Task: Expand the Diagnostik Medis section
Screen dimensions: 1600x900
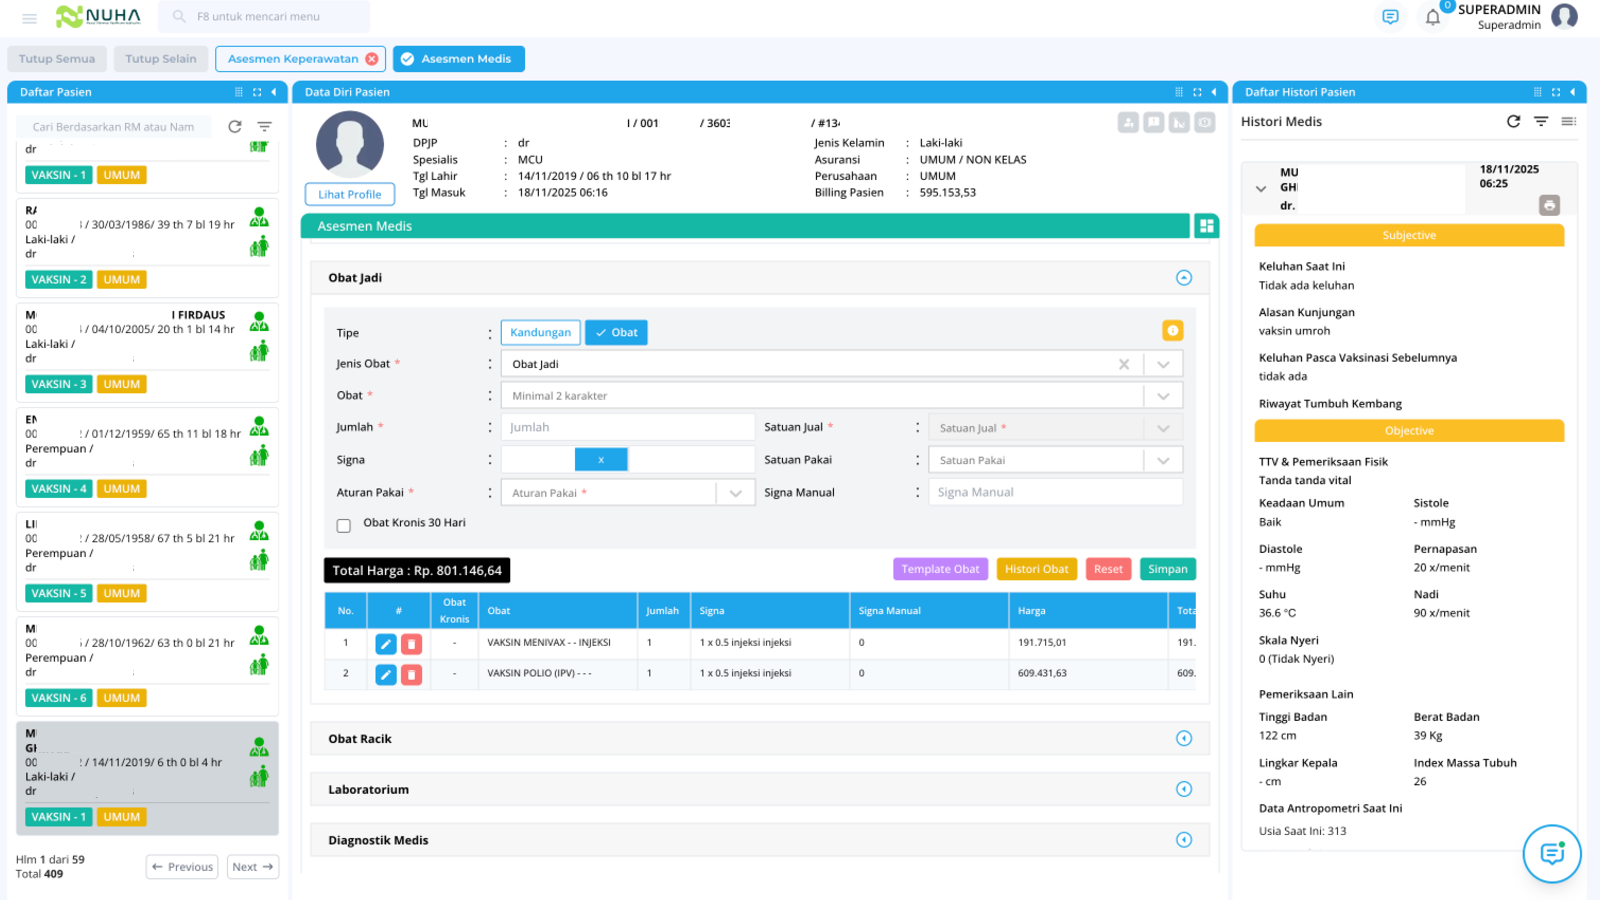Action: tap(1184, 840)
